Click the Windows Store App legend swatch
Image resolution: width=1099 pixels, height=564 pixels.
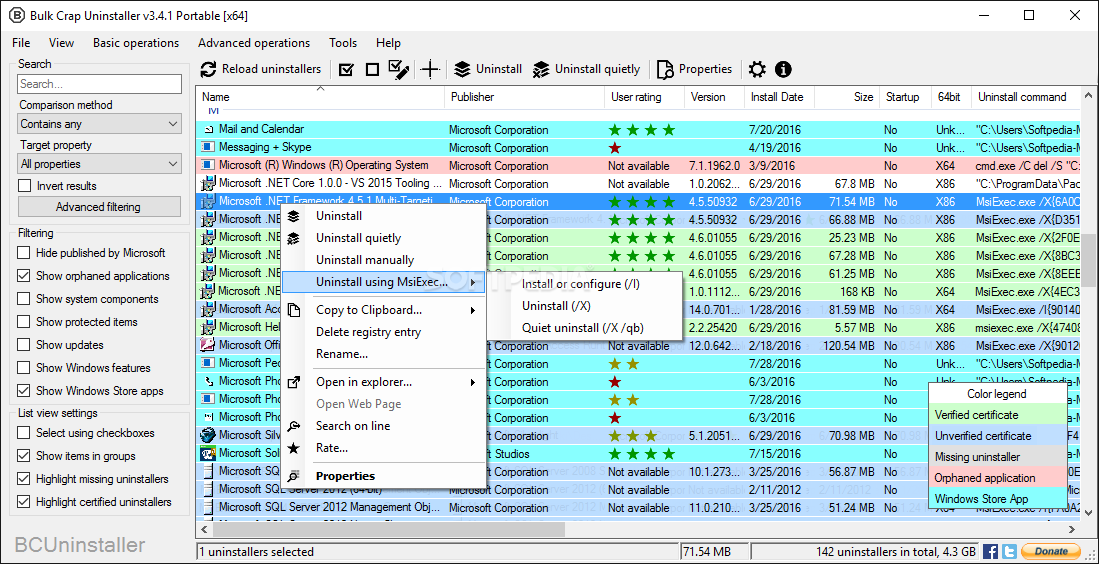point(997,499)
